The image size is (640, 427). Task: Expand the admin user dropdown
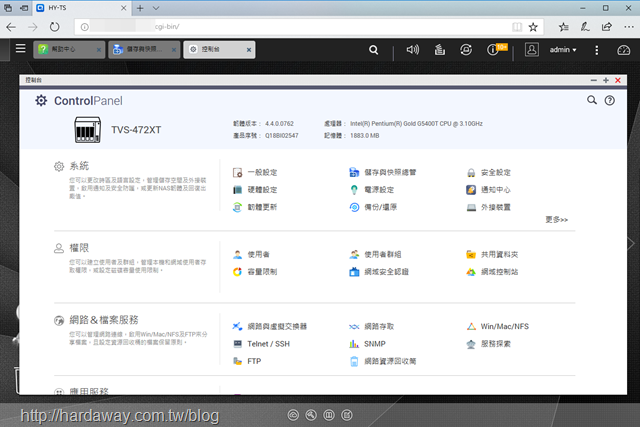(563, 50)
